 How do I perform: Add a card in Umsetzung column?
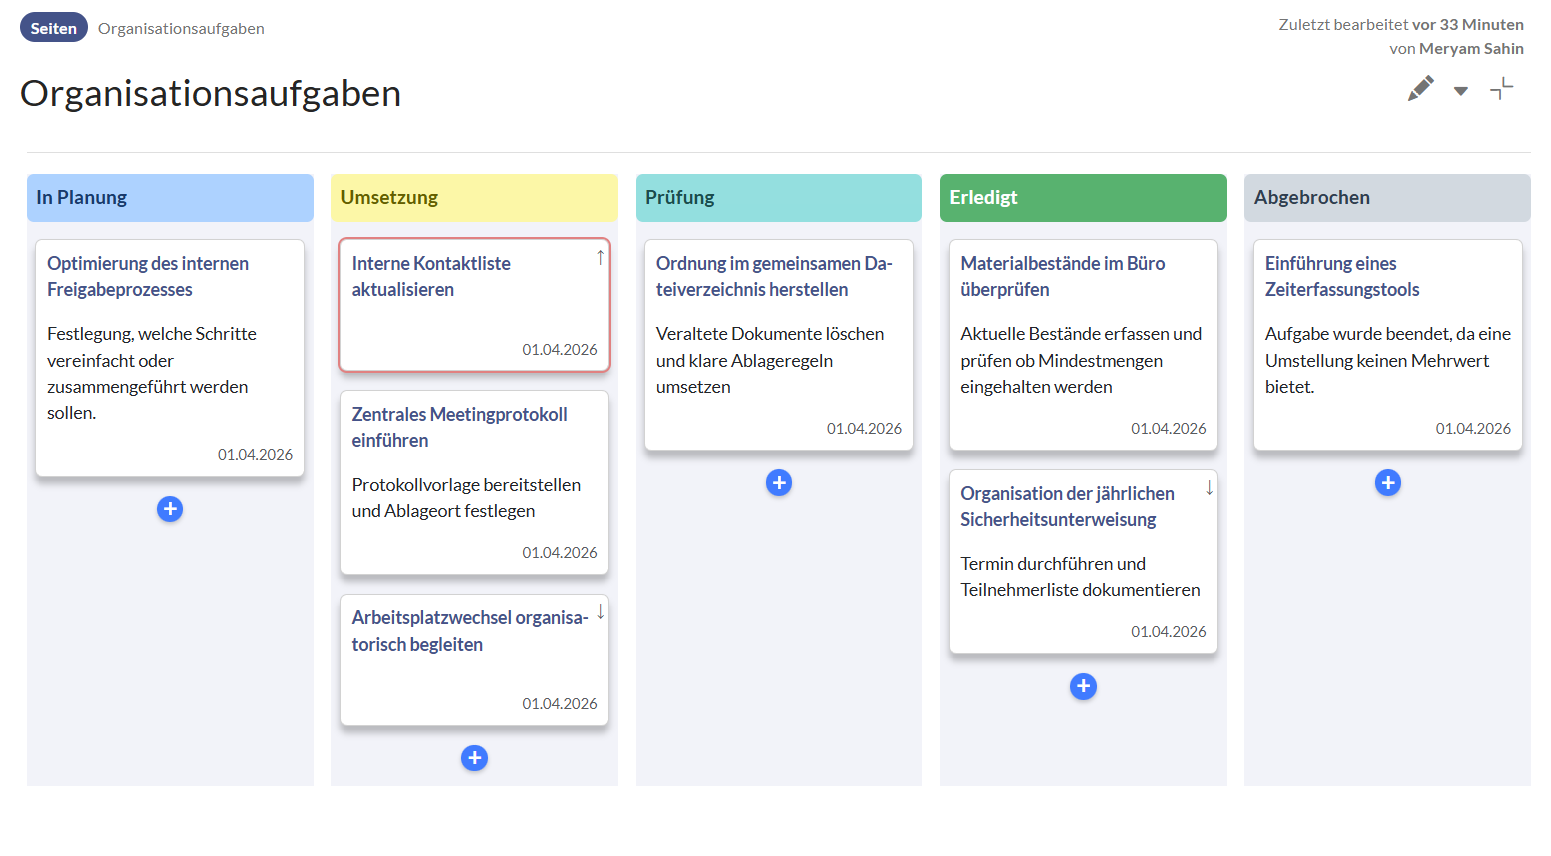[474, 758]
